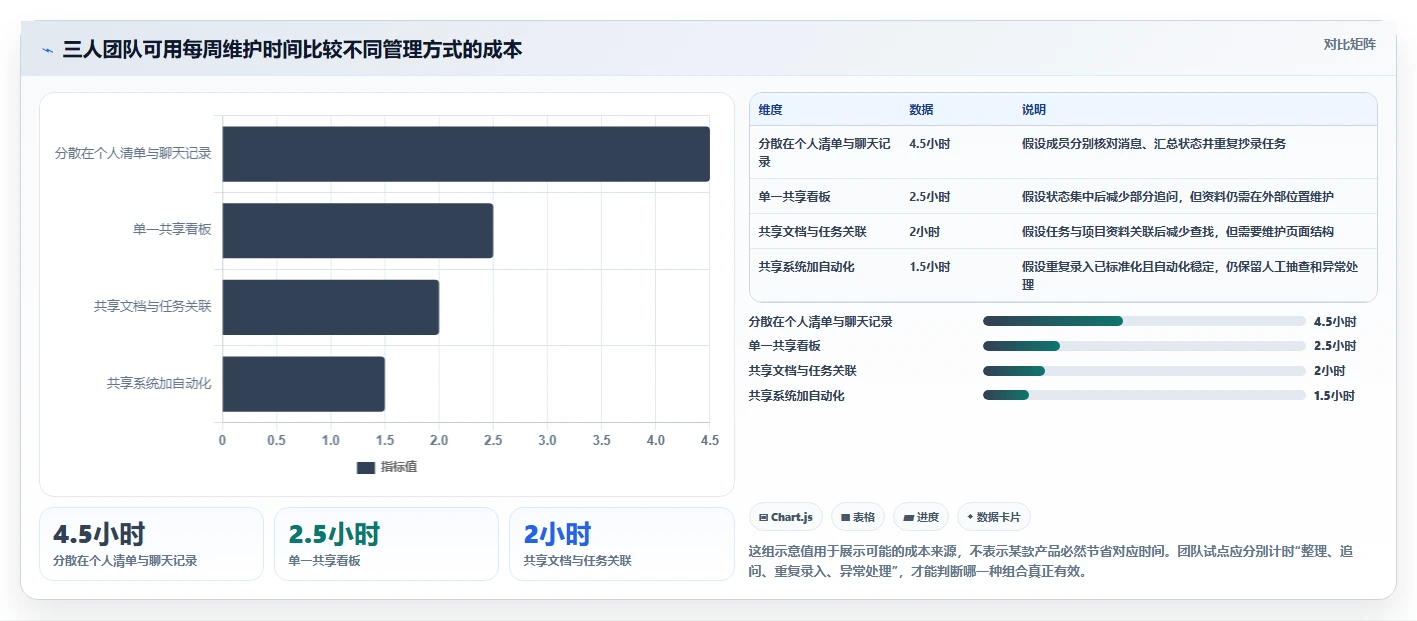Click the 维度 column header
The width and height of the screenshot is (1417, 621).
(771, 109)
